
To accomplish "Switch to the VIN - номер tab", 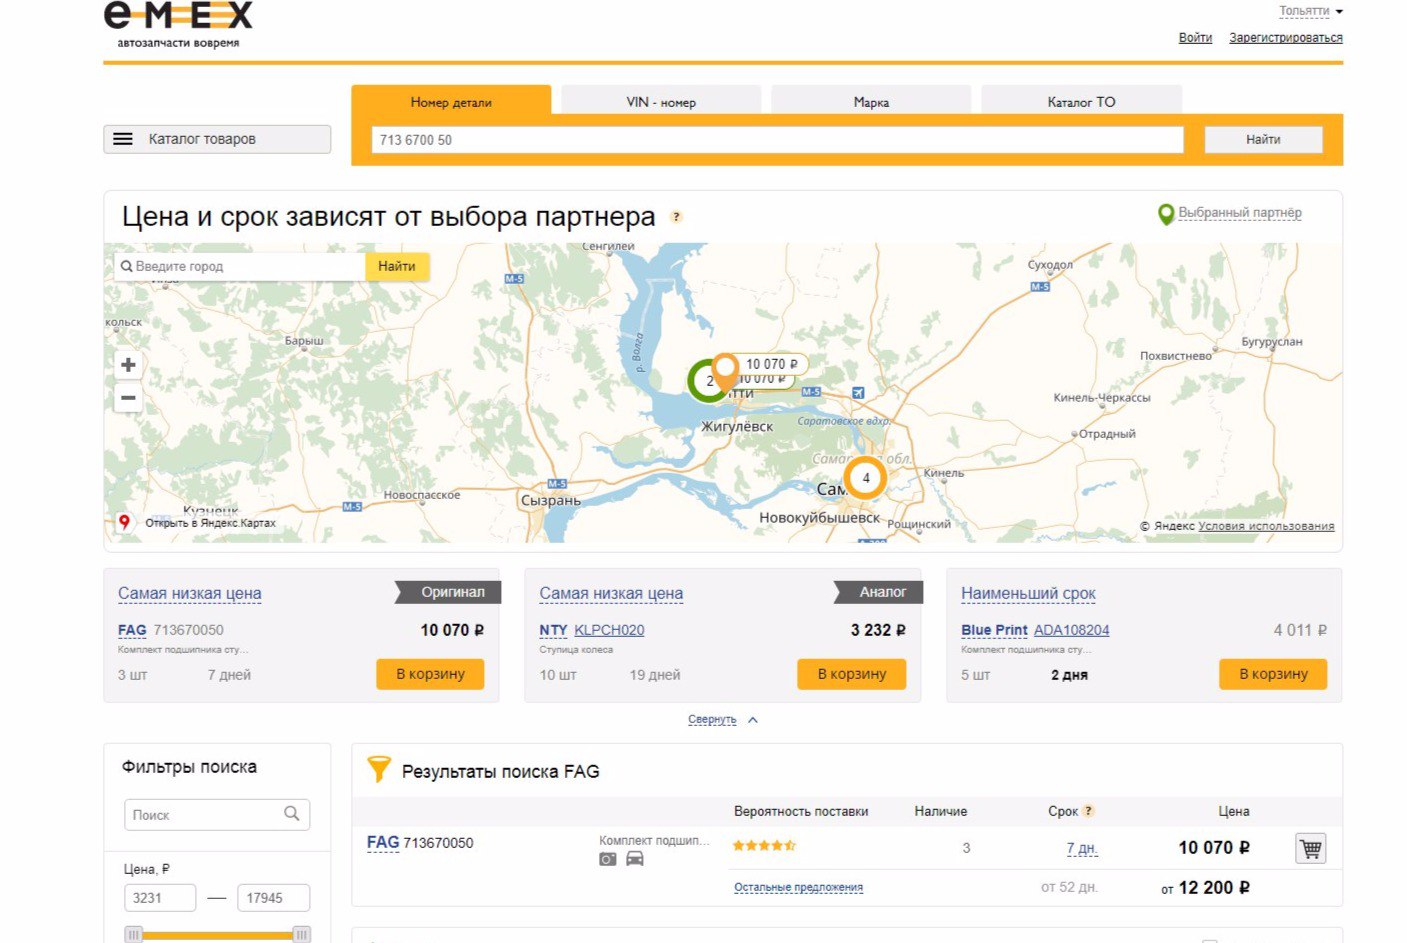I will [x=661, y=101].
